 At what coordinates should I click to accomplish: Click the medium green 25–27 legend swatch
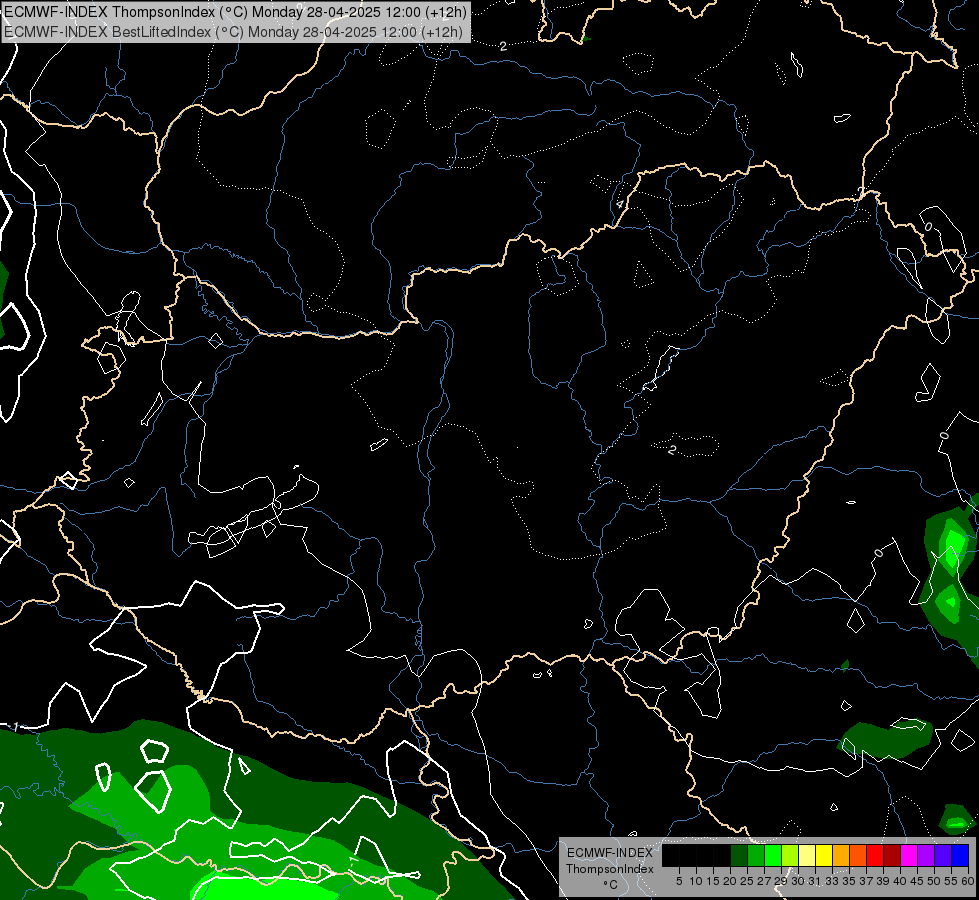(756, 855)
